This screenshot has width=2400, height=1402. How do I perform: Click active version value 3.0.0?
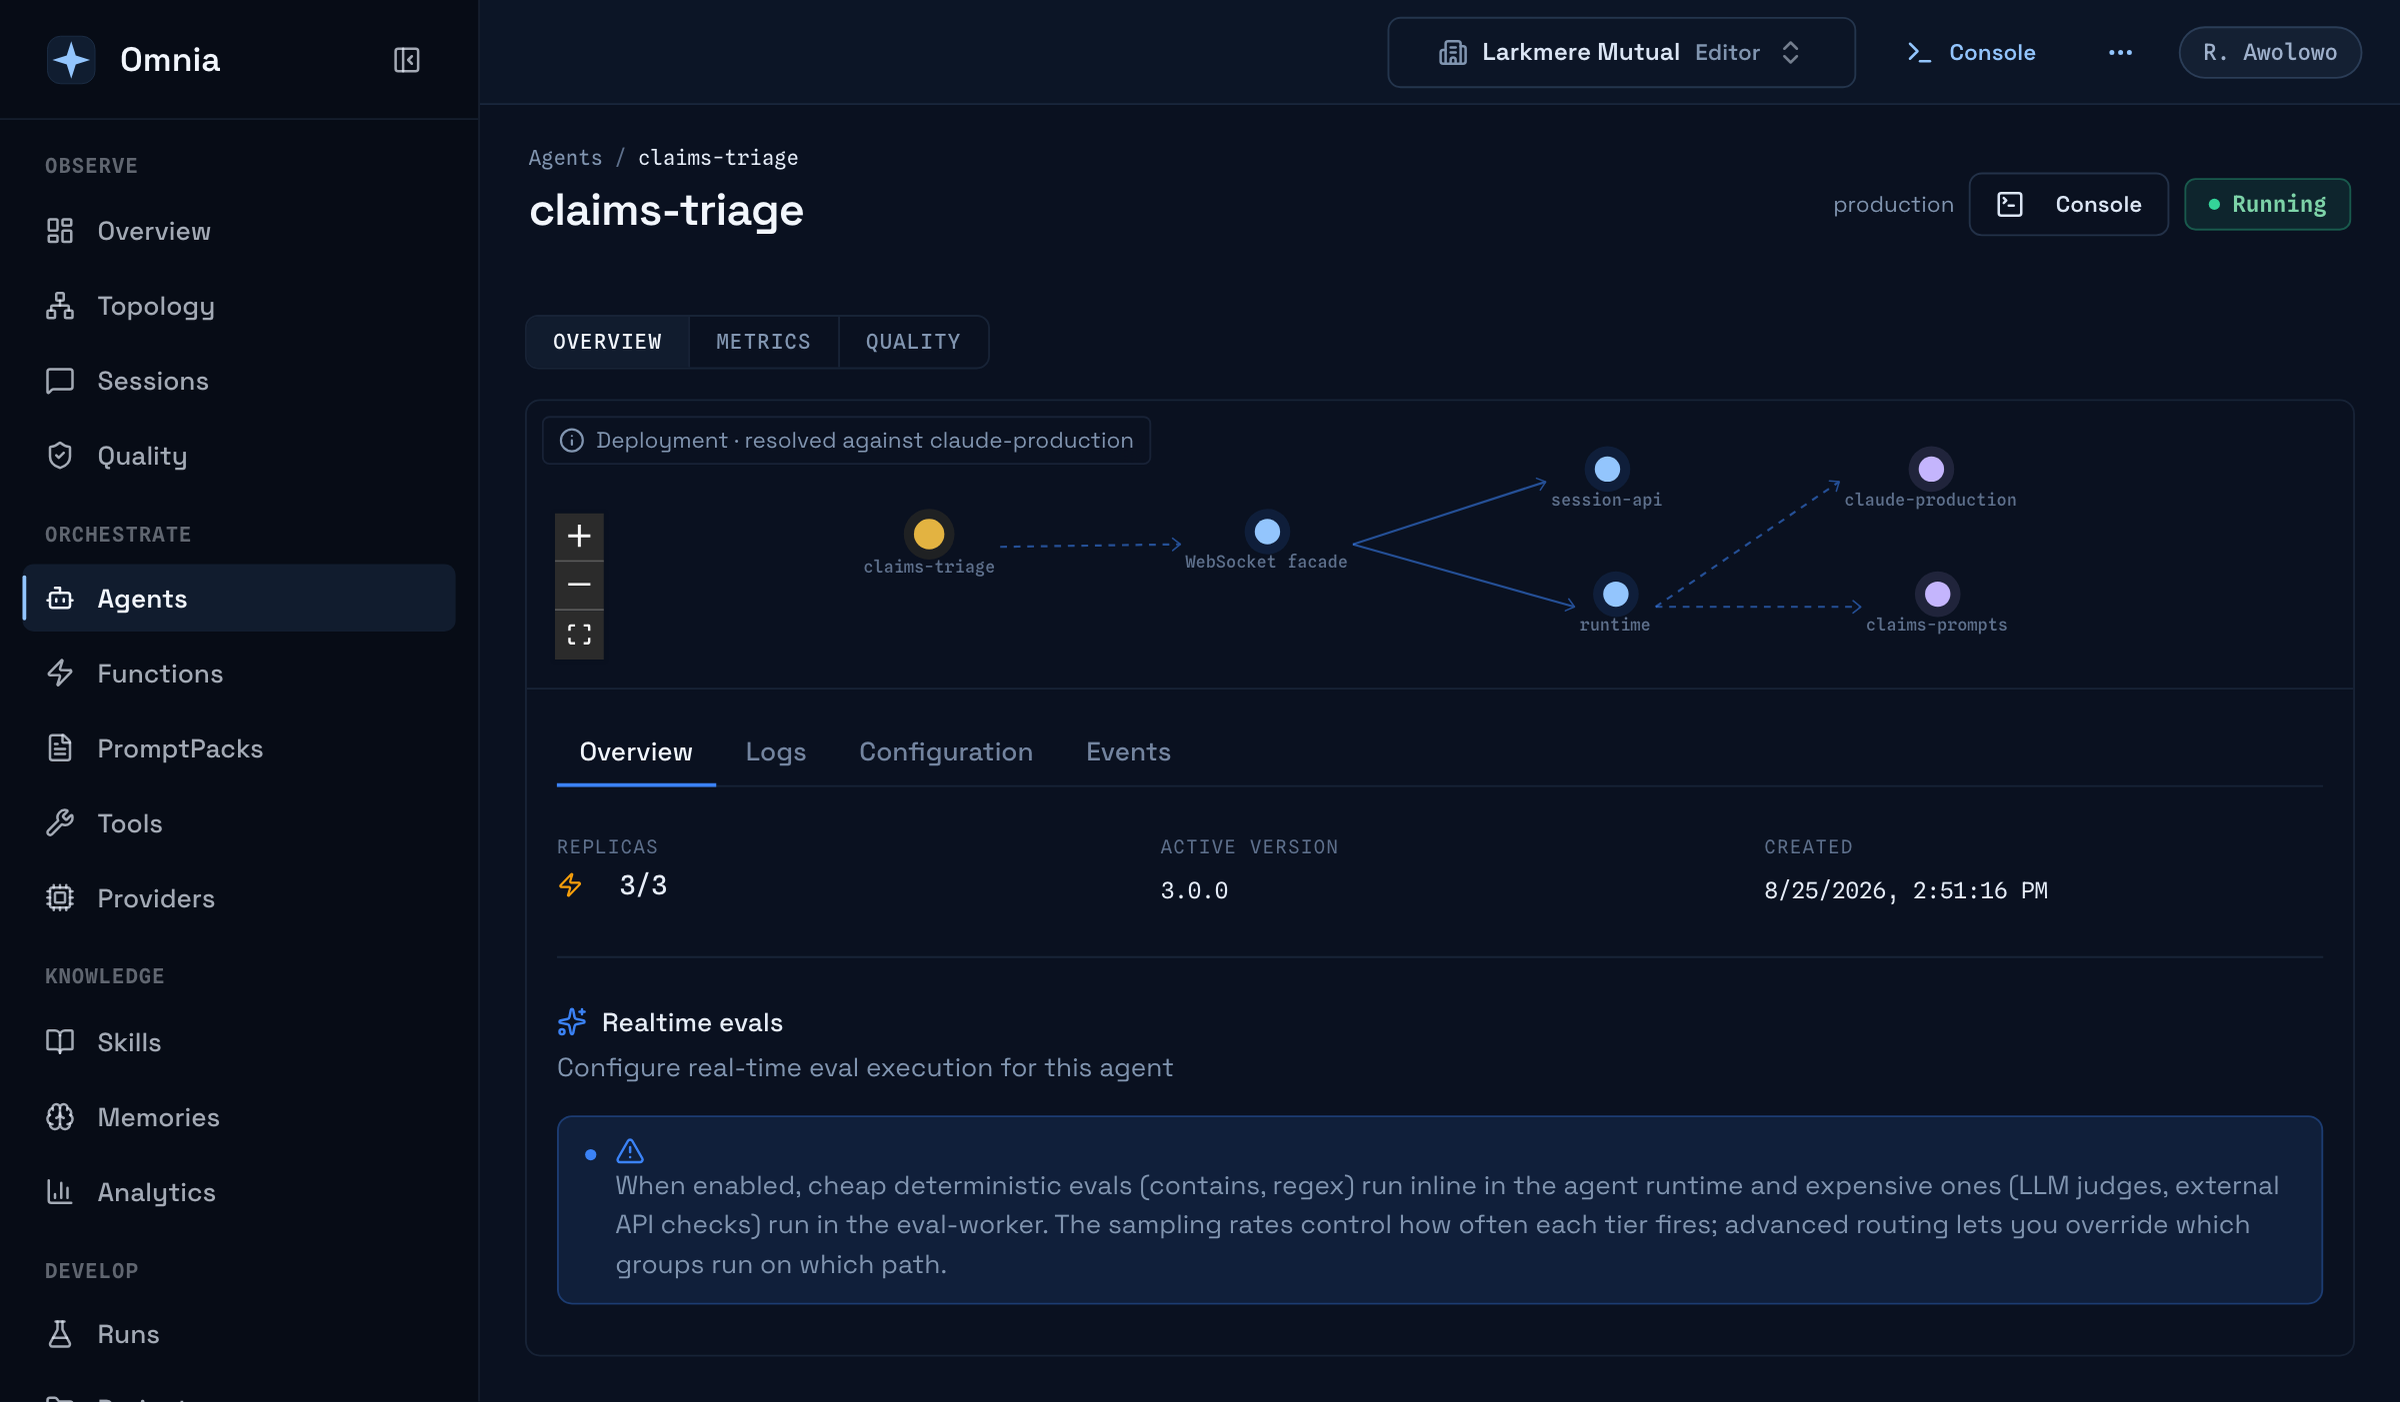1194,890
